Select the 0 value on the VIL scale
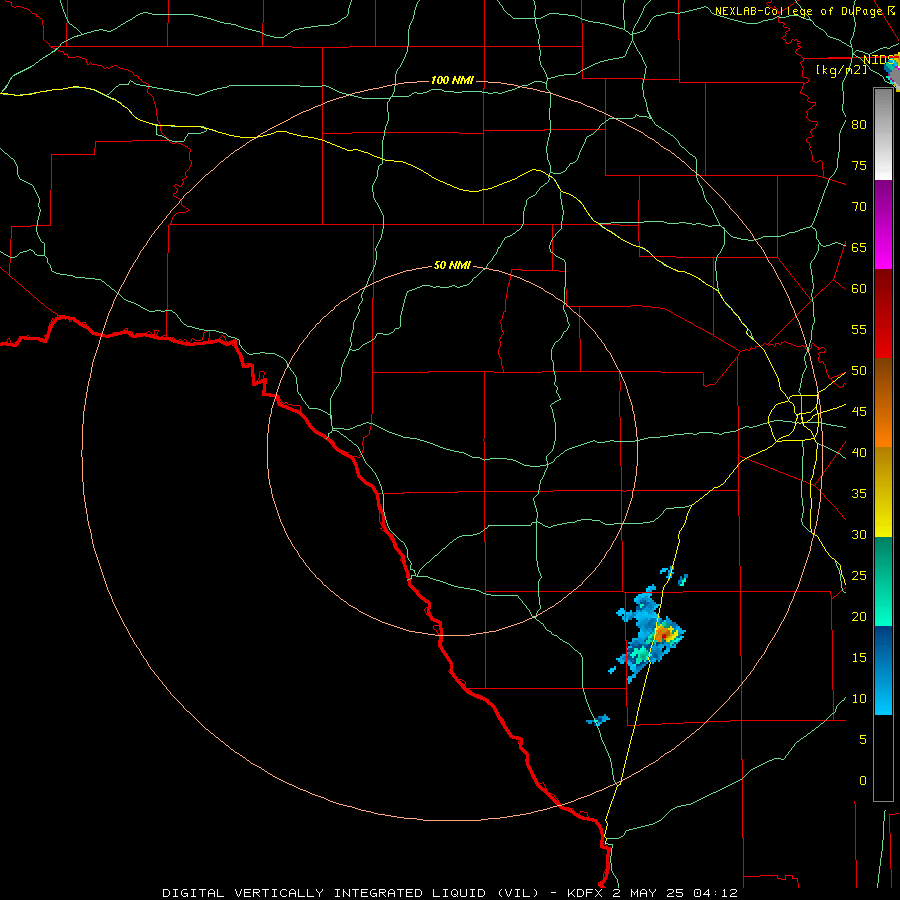Image resolution: width=900 pixels, height=900 pixels. pos(862,781)
